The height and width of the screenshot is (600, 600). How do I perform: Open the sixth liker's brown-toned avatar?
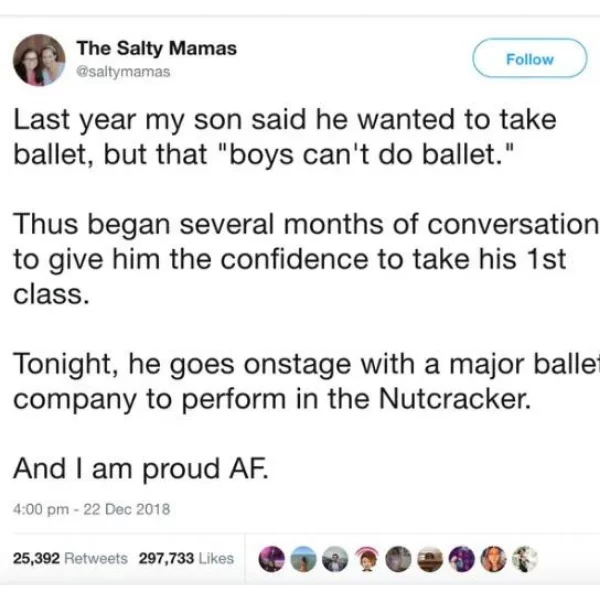[430, 559]
